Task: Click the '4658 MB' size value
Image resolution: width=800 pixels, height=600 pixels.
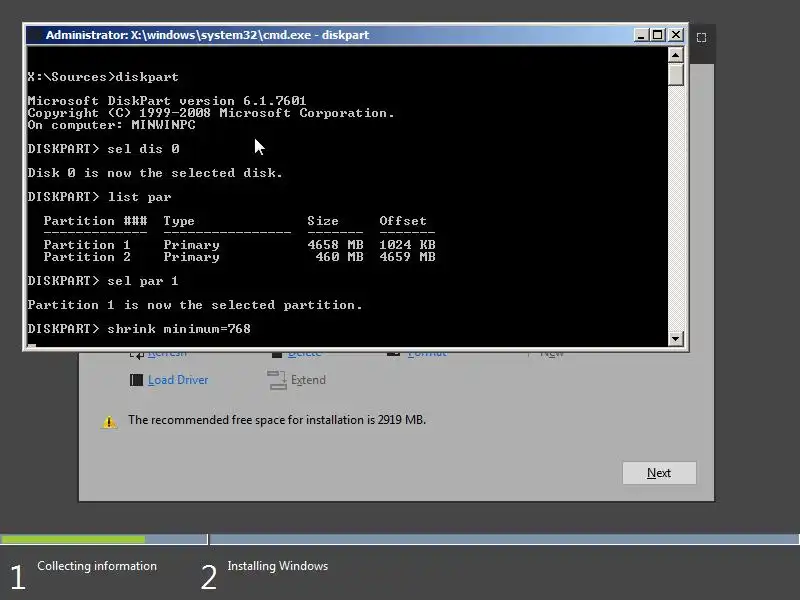Action: 335,245
